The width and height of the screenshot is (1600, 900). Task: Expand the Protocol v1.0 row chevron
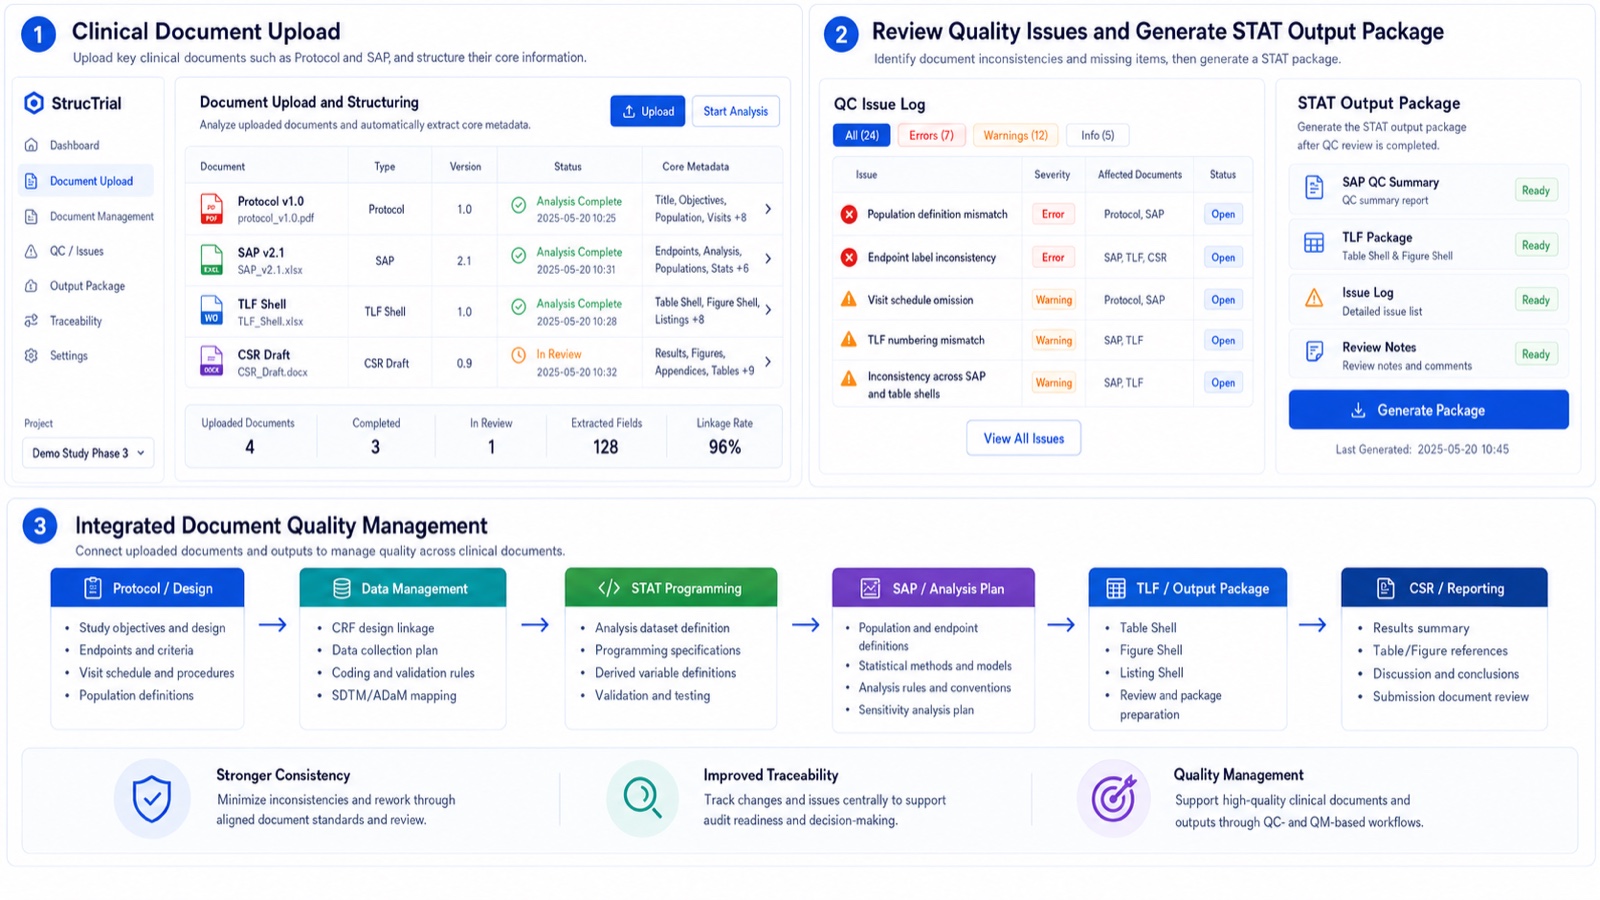tap(768, 209)
